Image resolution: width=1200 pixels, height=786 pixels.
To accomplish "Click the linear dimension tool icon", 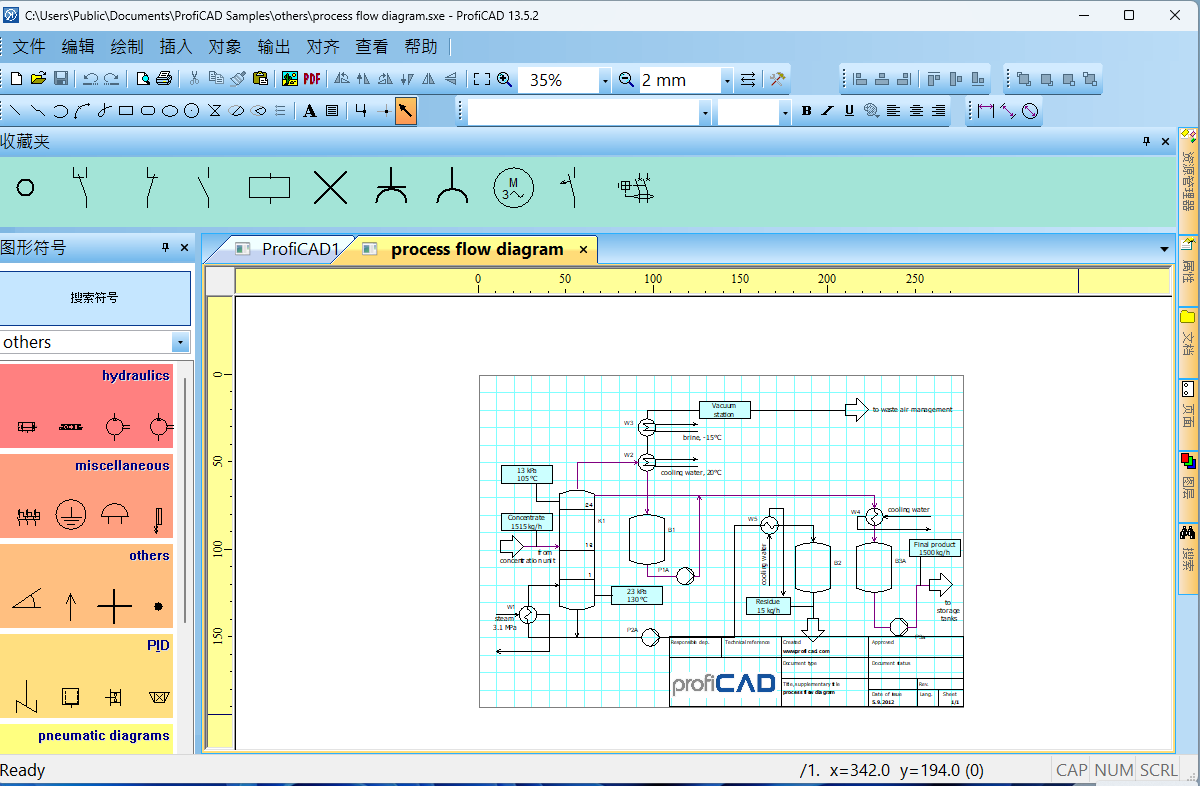I will tap(986, 111).
